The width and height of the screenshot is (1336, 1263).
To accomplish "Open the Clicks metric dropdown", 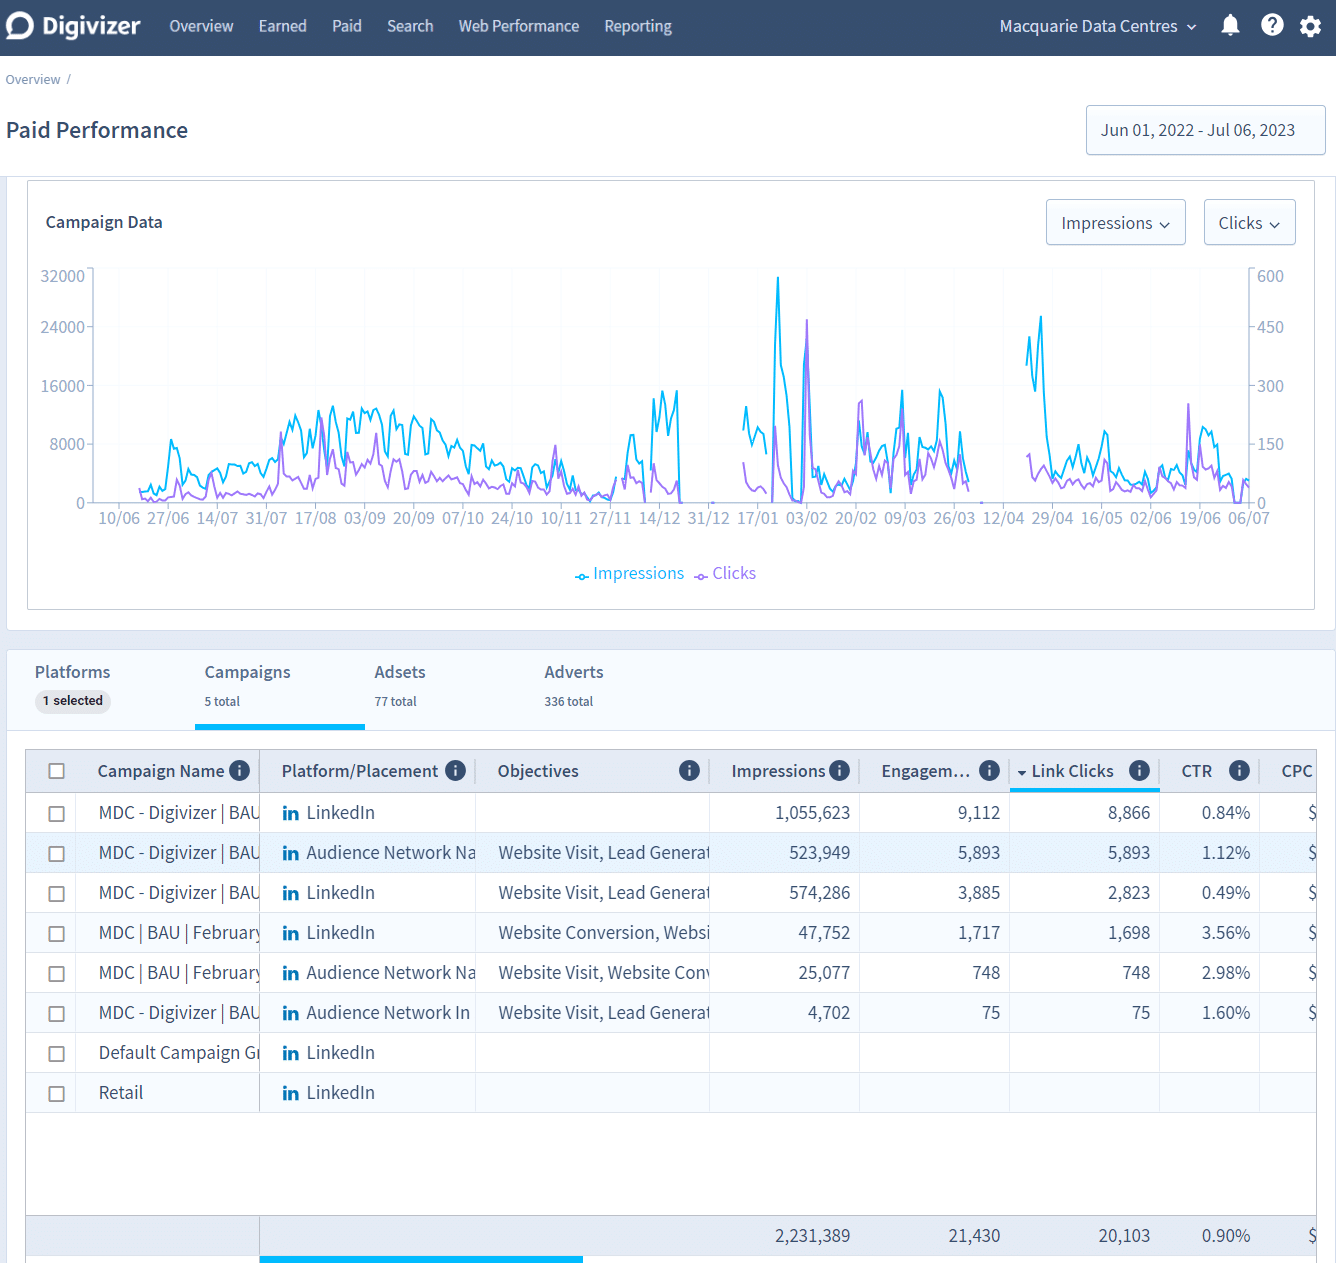I will pyautogui.click(x=1249, y=222).
